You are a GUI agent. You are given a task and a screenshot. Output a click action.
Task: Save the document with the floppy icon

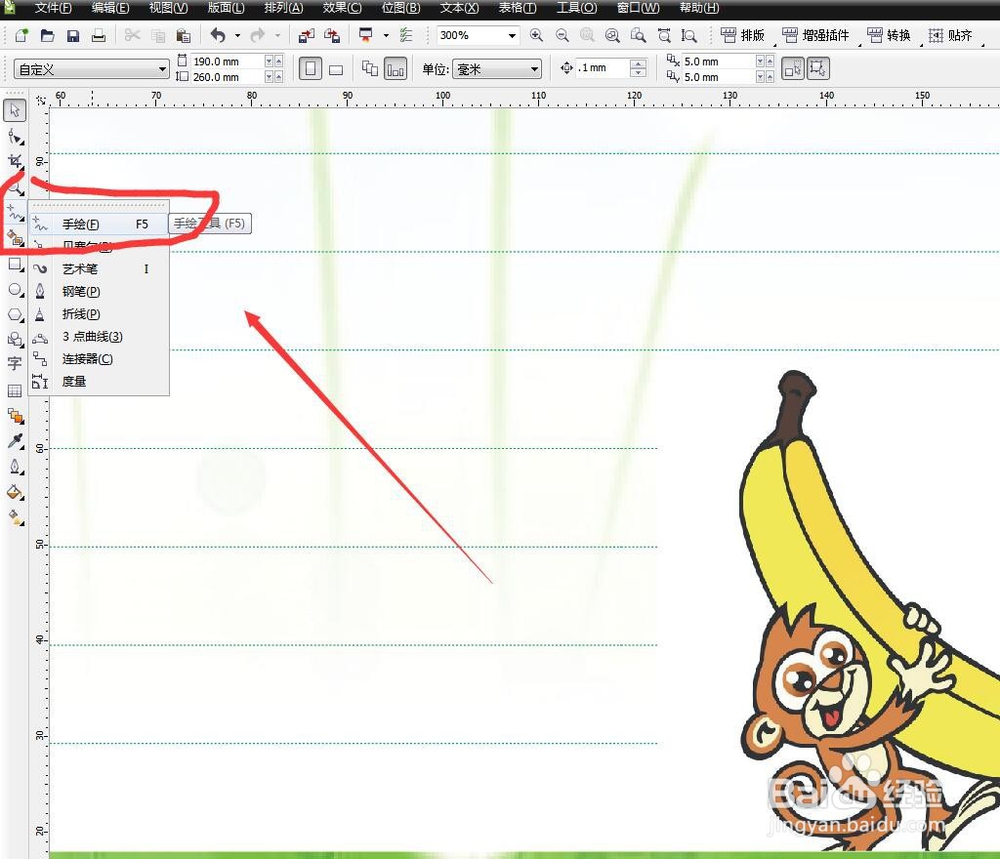[x=73, y=35]
